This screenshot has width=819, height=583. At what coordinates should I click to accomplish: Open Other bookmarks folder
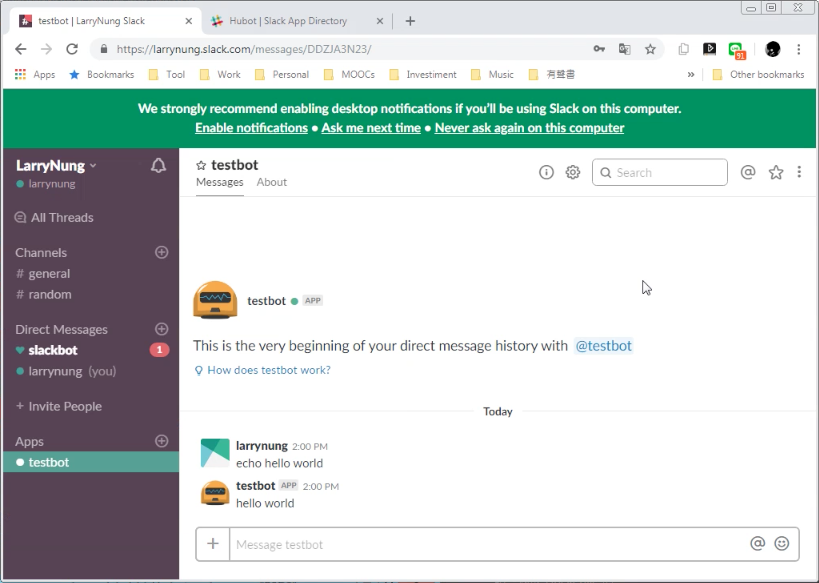tap(758, 75)
